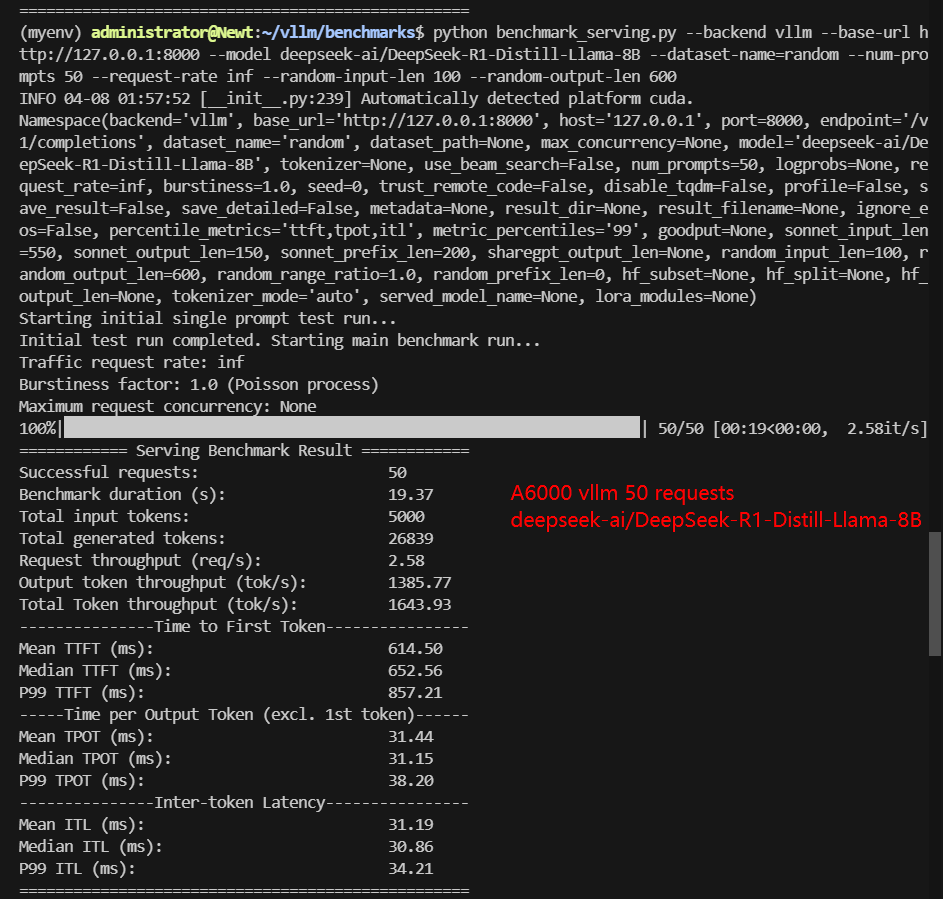Click the "Initial test run completed." line
943x899 pixels.
coord(140,340)
